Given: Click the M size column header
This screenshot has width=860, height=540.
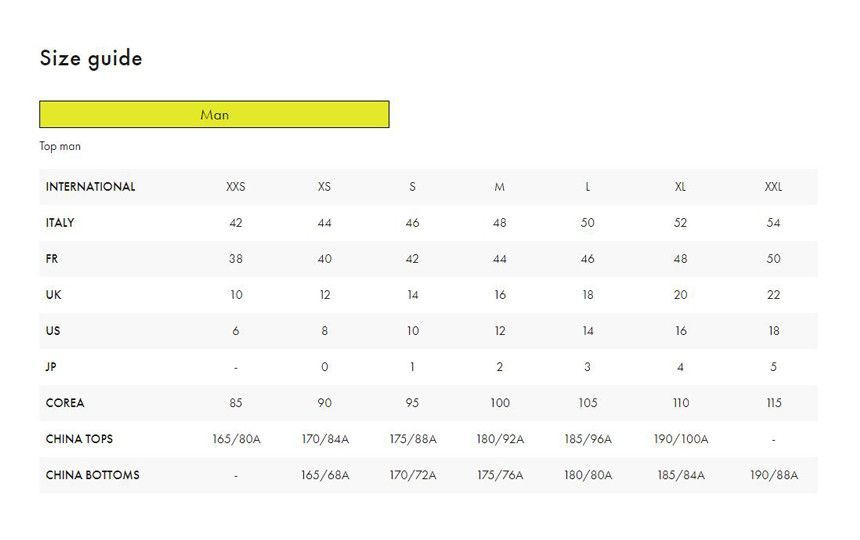Looking at the screenshot, I should [x=500, y=187].
